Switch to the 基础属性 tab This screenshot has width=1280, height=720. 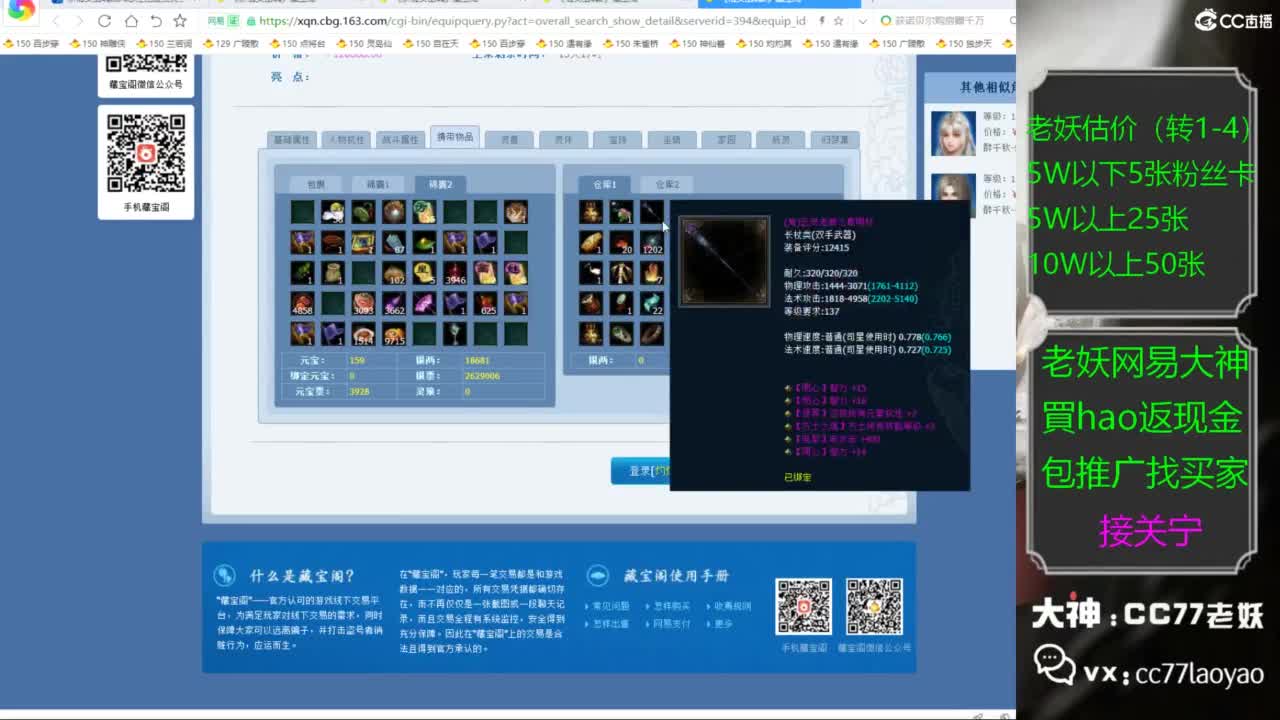pos(292,140)
